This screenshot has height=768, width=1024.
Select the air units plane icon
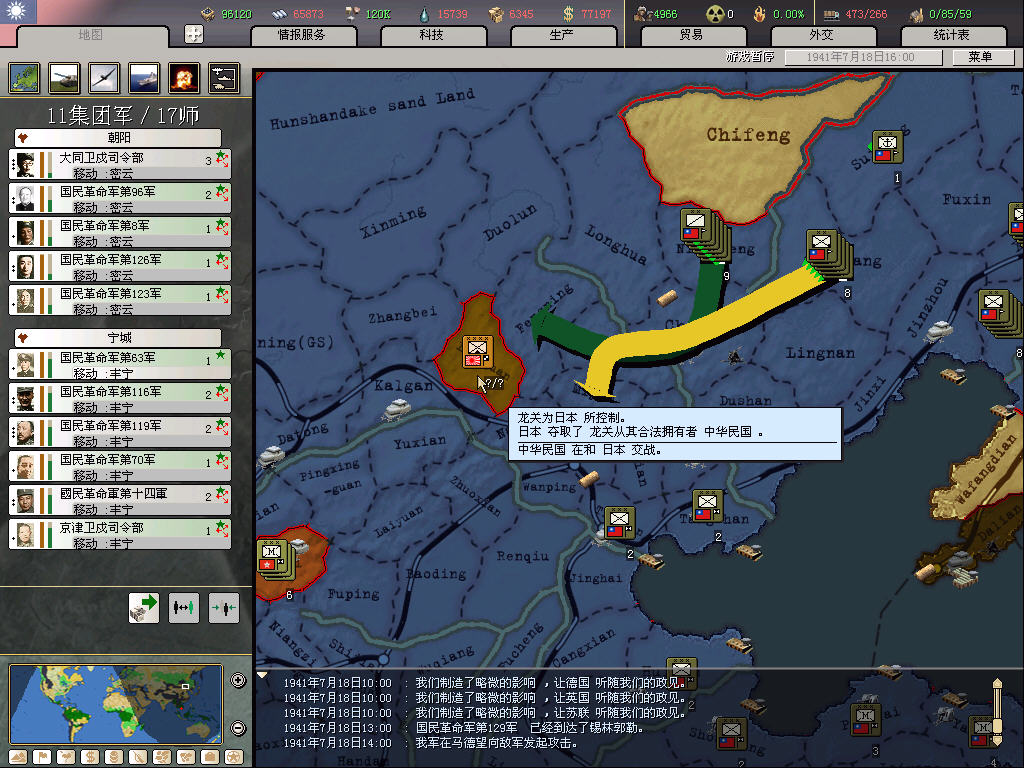[x=104, y=77]
